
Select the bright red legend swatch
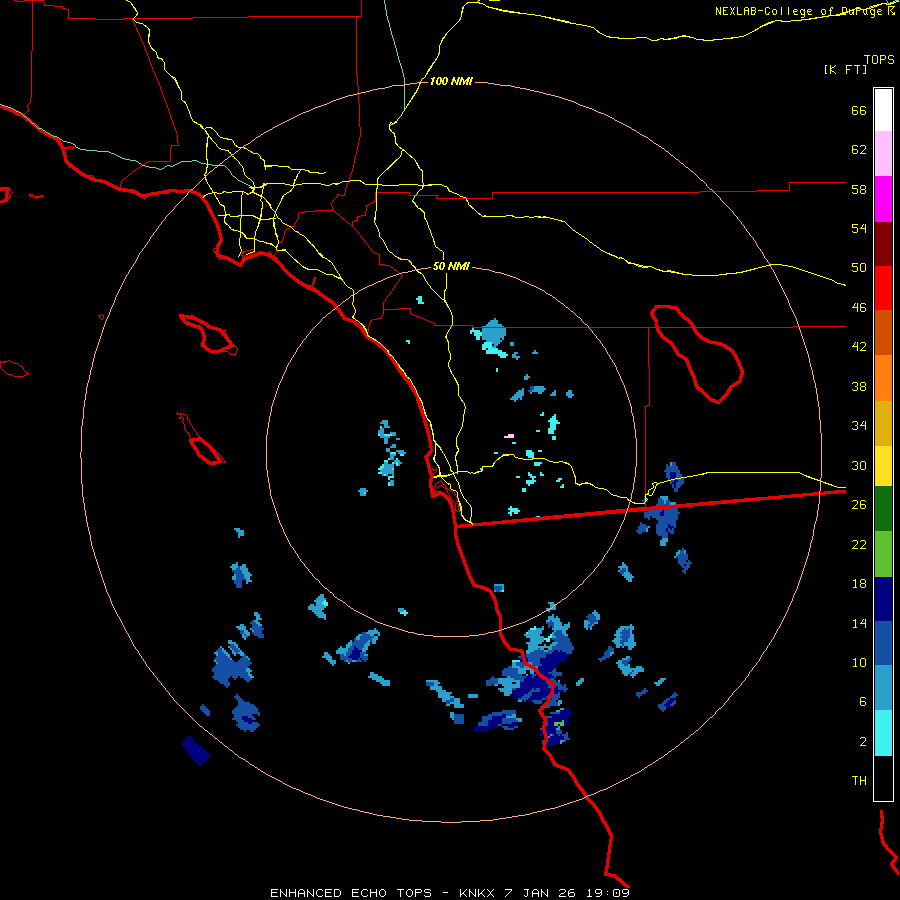click(x=883, y=288)
